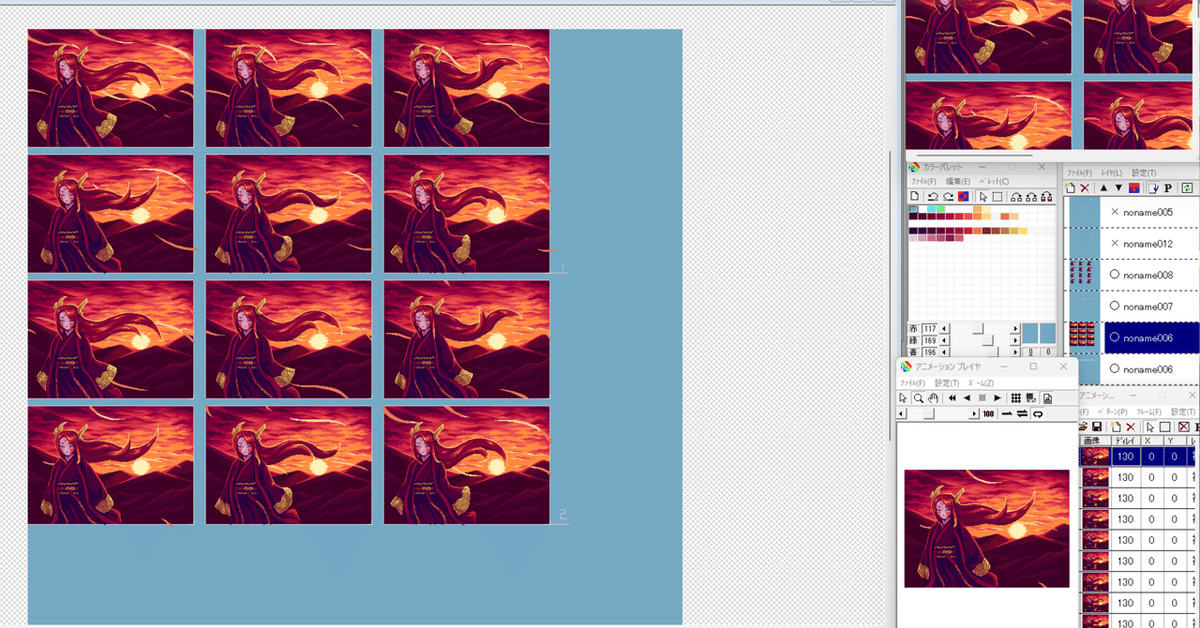
Task: Open the ズーム(Z) menu in Animation Player
Action: [x=981, y=383]
